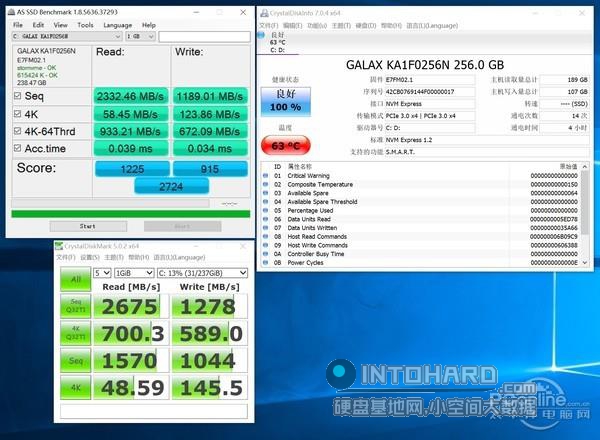Click the 良好 100 % health status box
600x440 pixels.
(x=286, y=101)
